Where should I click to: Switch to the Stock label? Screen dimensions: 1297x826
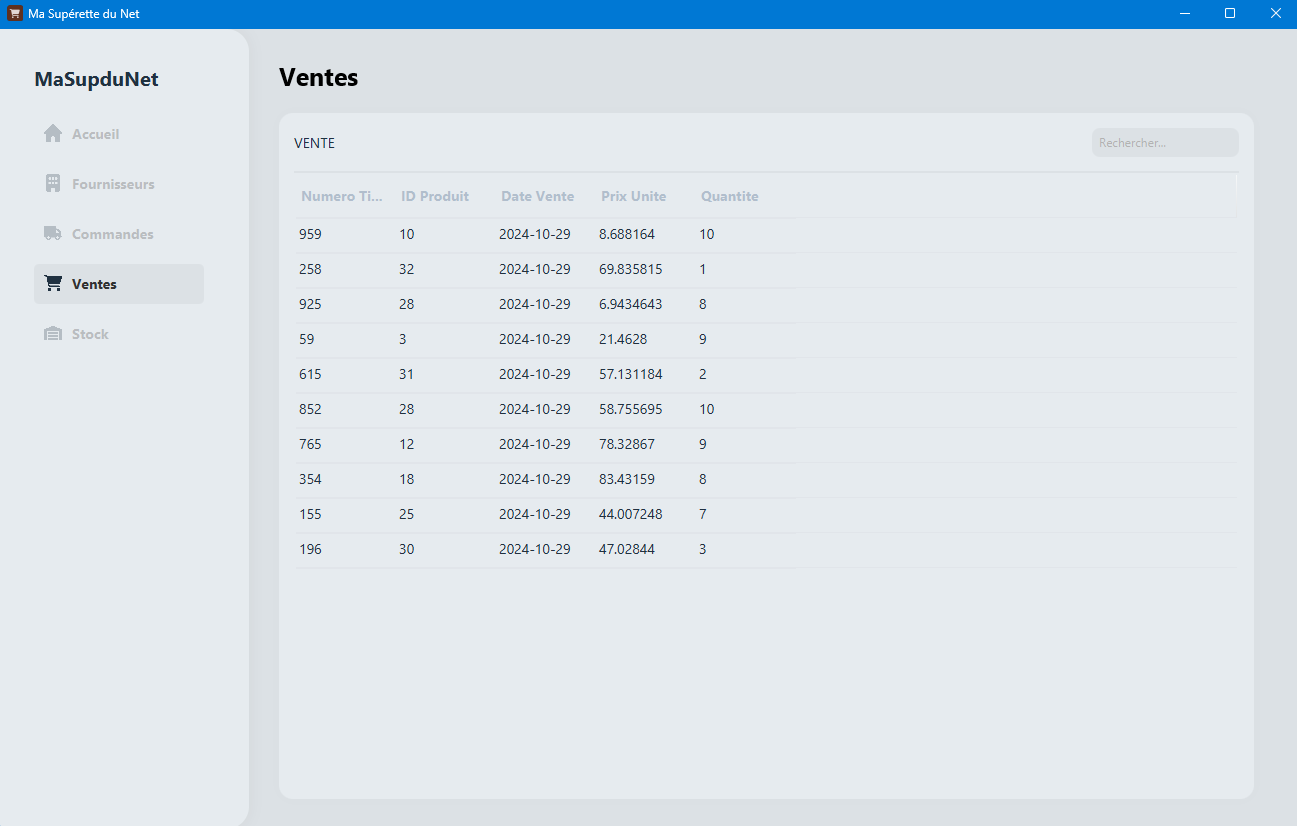[90, 334]
